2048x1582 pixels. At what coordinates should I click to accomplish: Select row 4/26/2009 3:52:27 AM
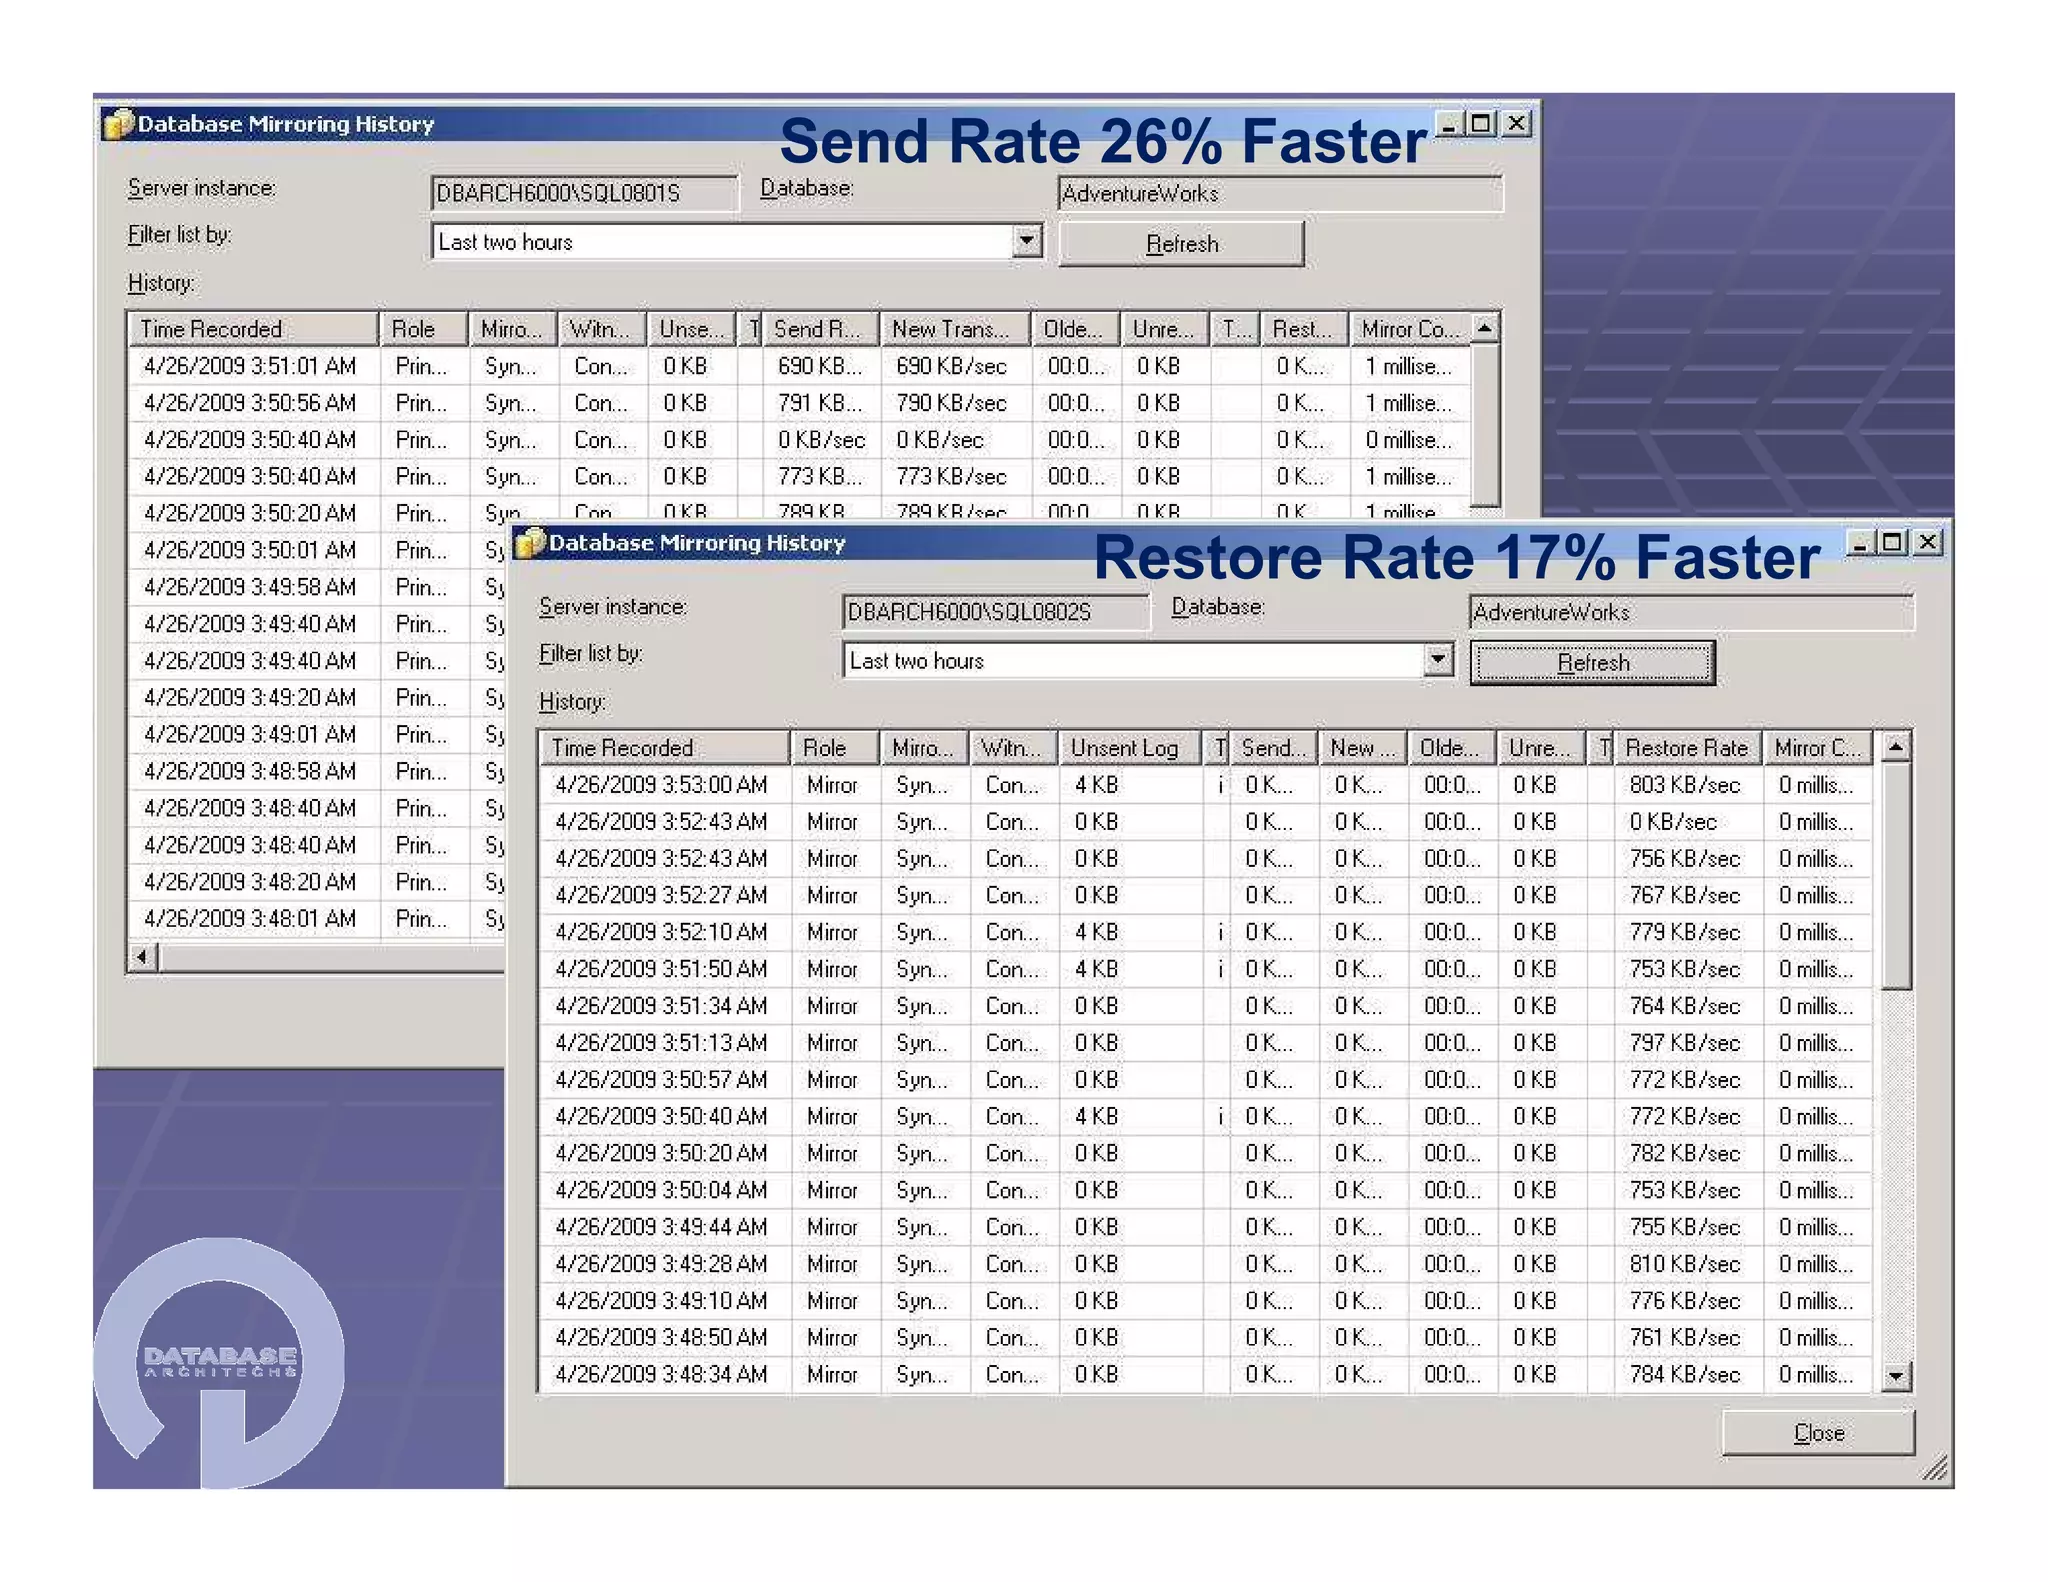click(x=1205, y=895)
